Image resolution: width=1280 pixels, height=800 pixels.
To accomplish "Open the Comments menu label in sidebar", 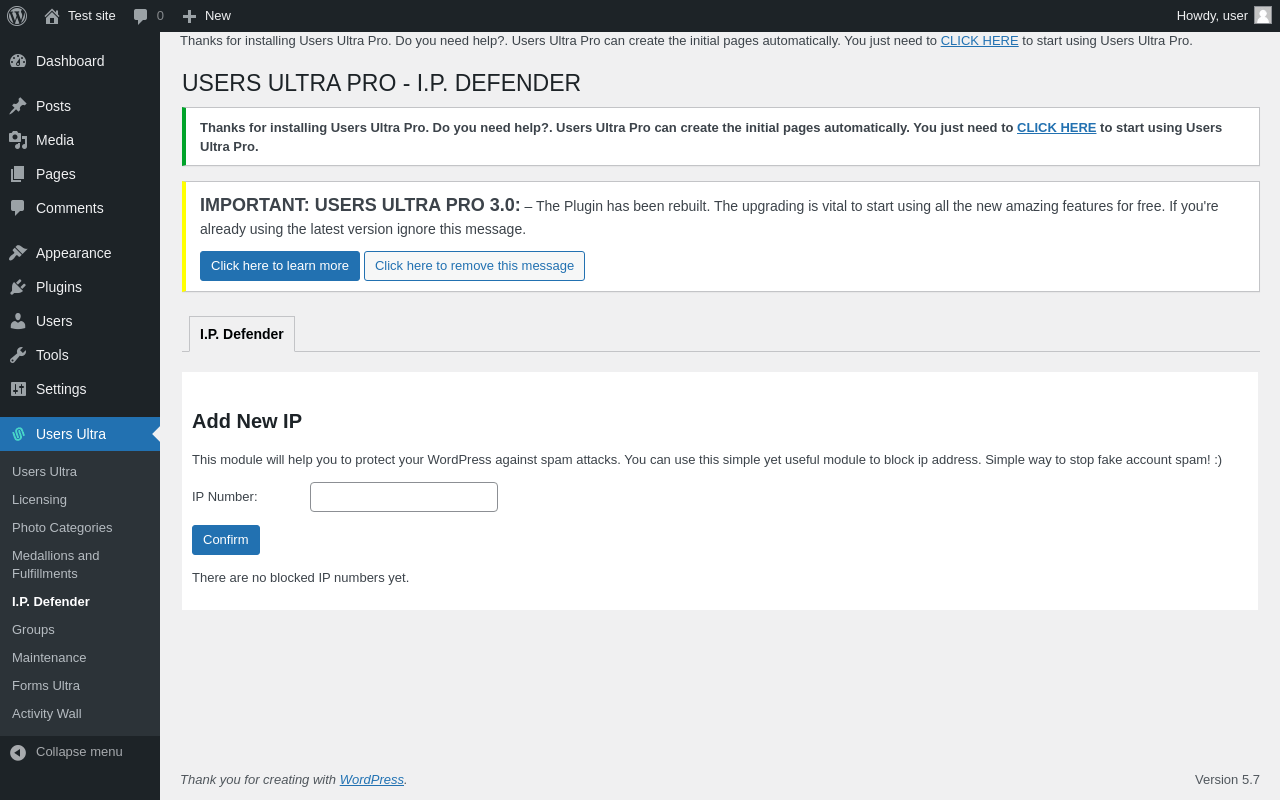I will (x=70, y=208).
